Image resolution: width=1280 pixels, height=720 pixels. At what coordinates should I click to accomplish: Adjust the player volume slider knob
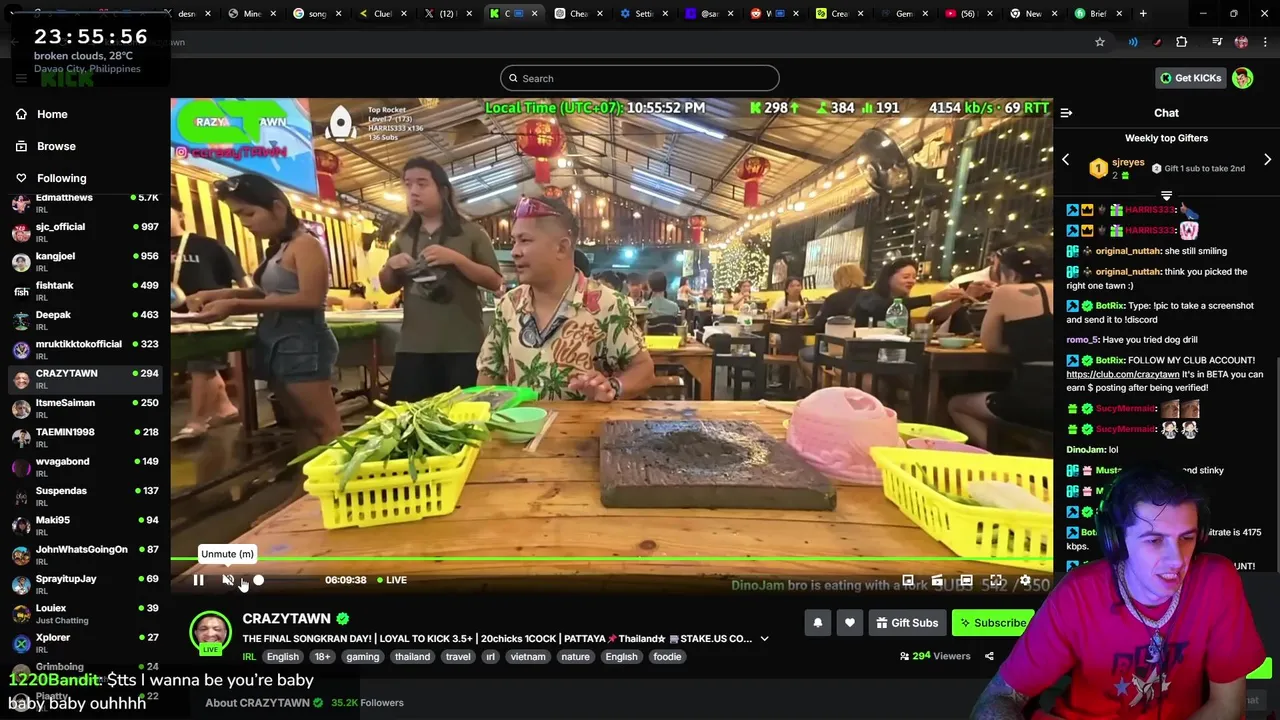coord(258,580)
